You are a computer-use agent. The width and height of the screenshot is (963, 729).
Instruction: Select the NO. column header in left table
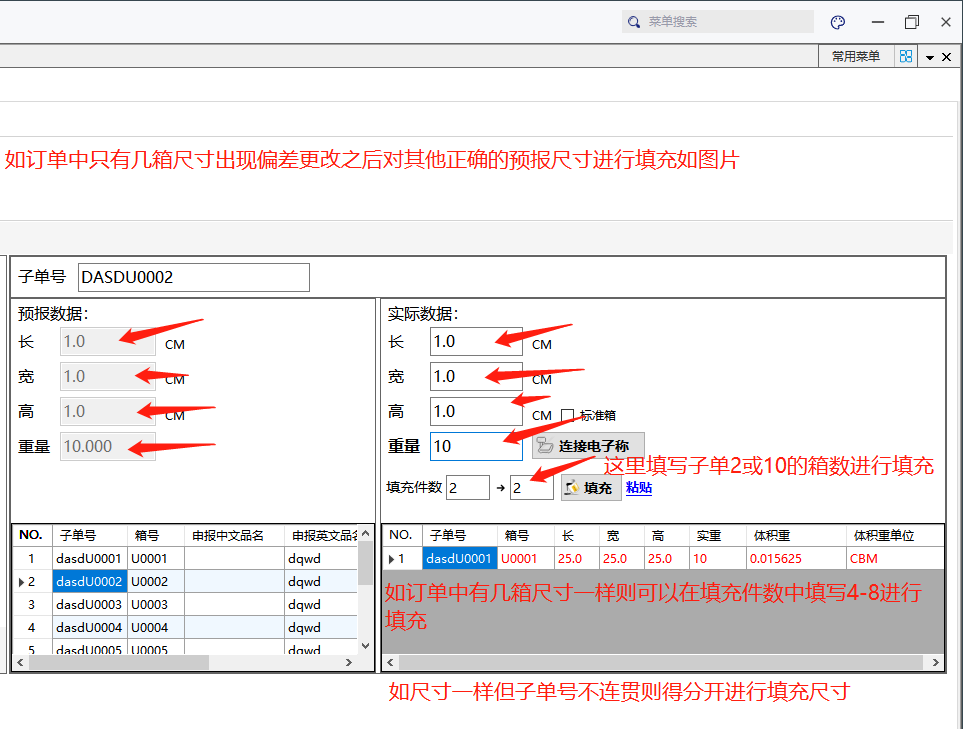point(31,535)
